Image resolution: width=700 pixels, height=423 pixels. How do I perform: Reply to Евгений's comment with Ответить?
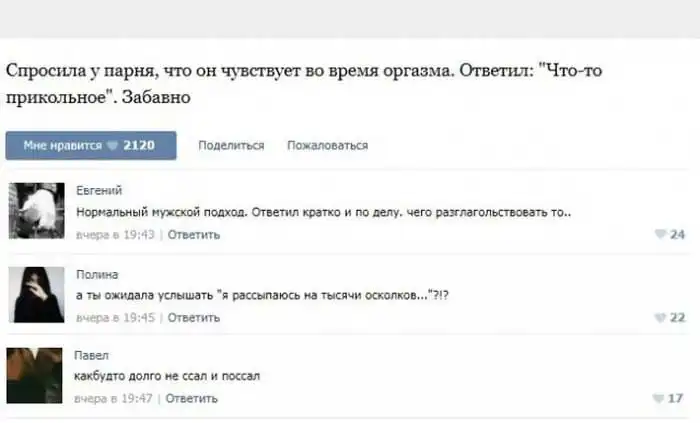point(194,235)
